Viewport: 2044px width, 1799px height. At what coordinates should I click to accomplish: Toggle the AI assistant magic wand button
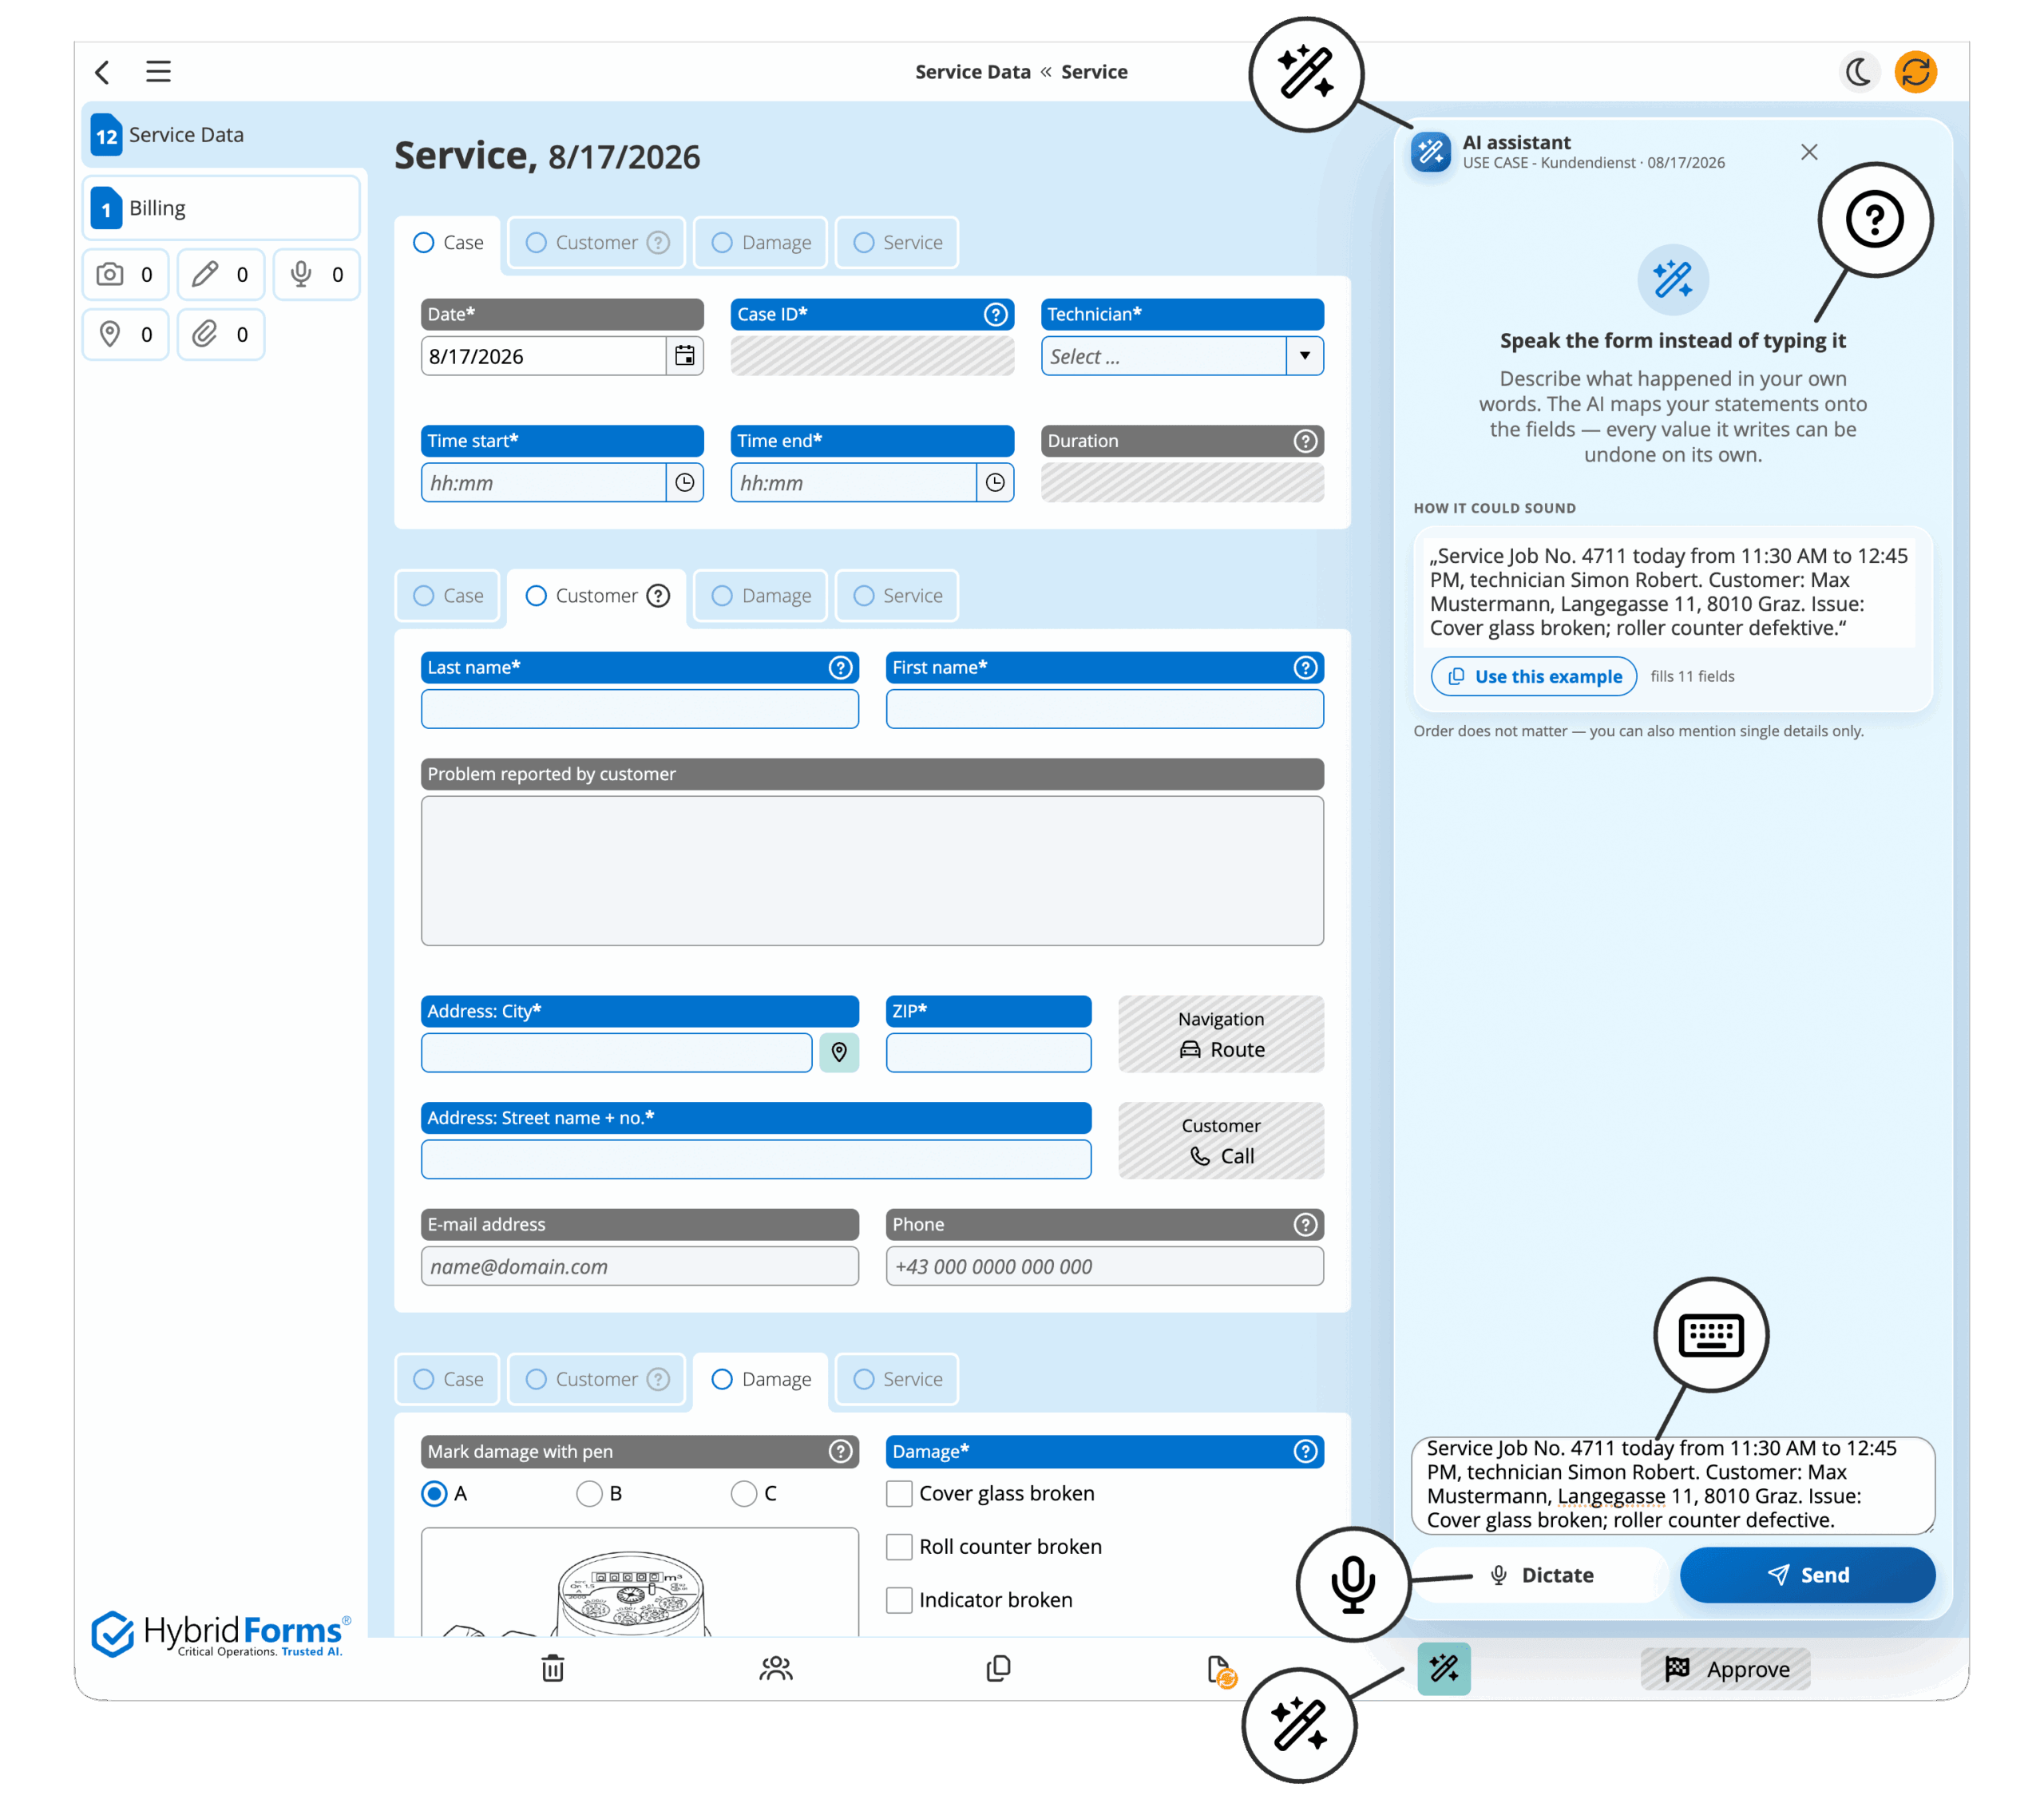pyautogui.click(x=1443, y=1668)
